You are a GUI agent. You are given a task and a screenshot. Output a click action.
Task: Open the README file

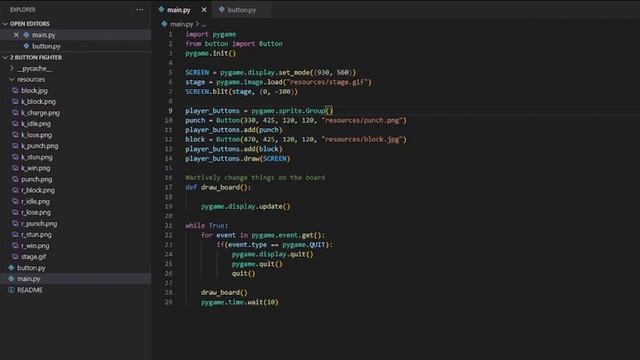30,290
